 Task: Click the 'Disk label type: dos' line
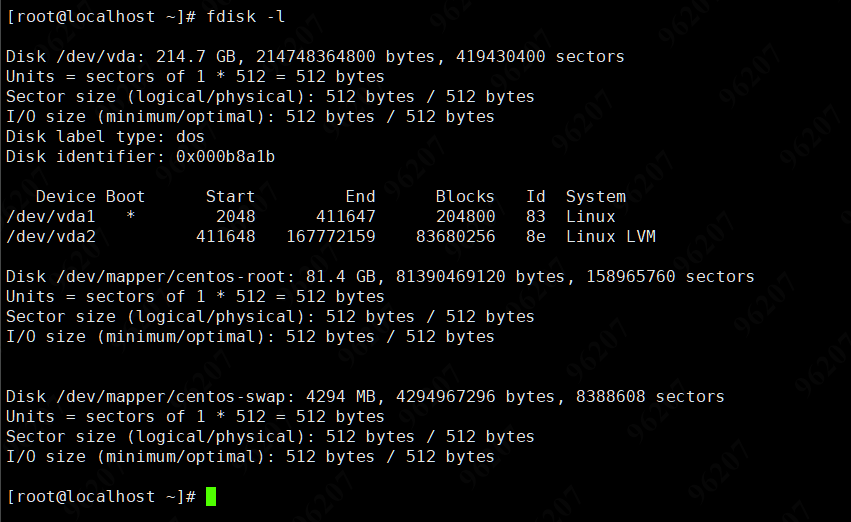[105, 137]
